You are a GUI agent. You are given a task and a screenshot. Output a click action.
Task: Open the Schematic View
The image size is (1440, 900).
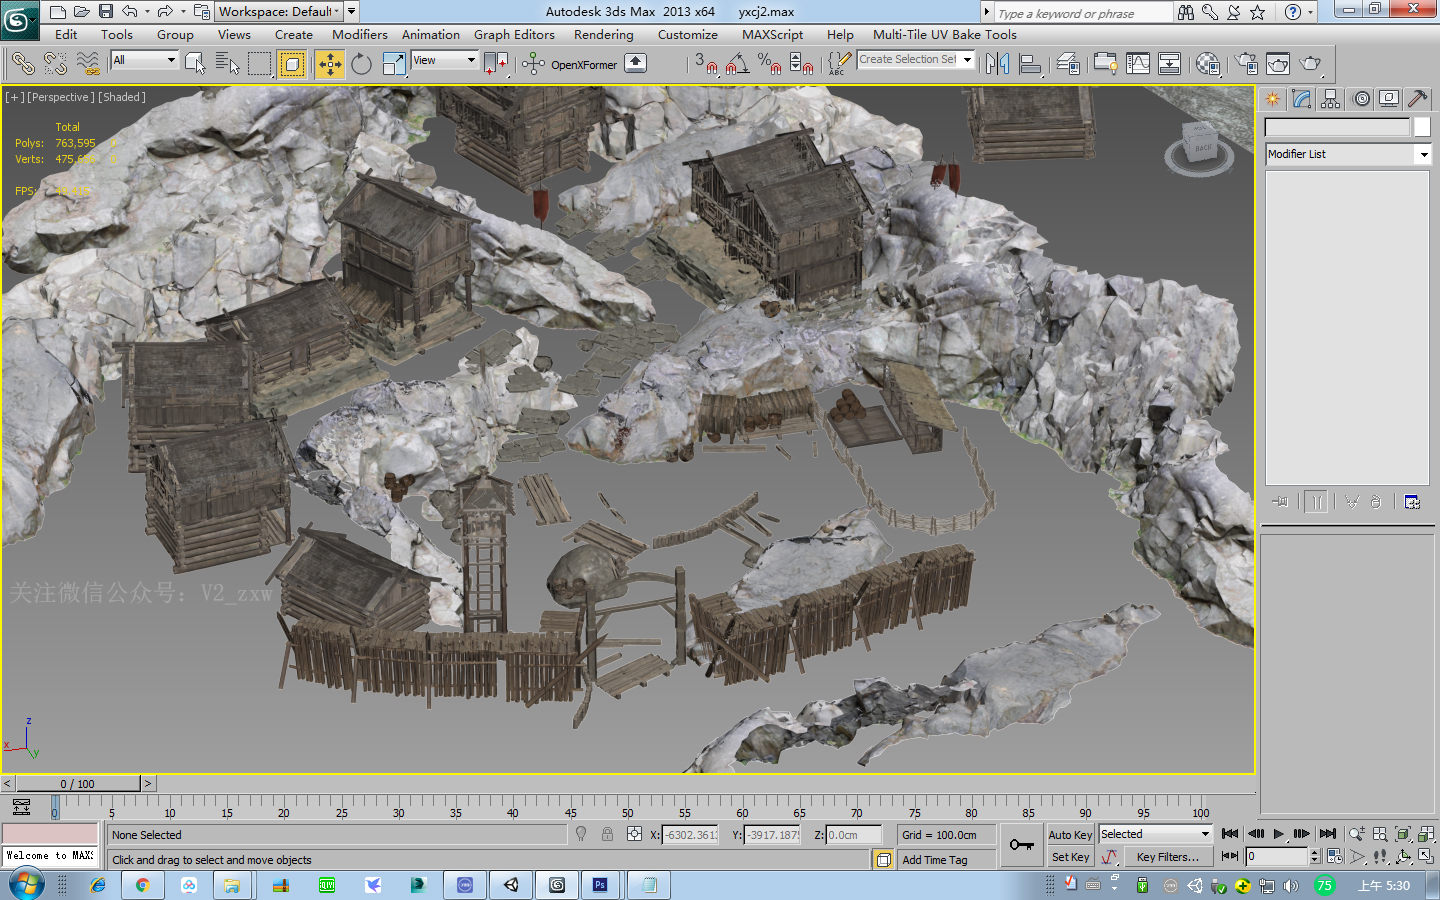coord(1169,64)
